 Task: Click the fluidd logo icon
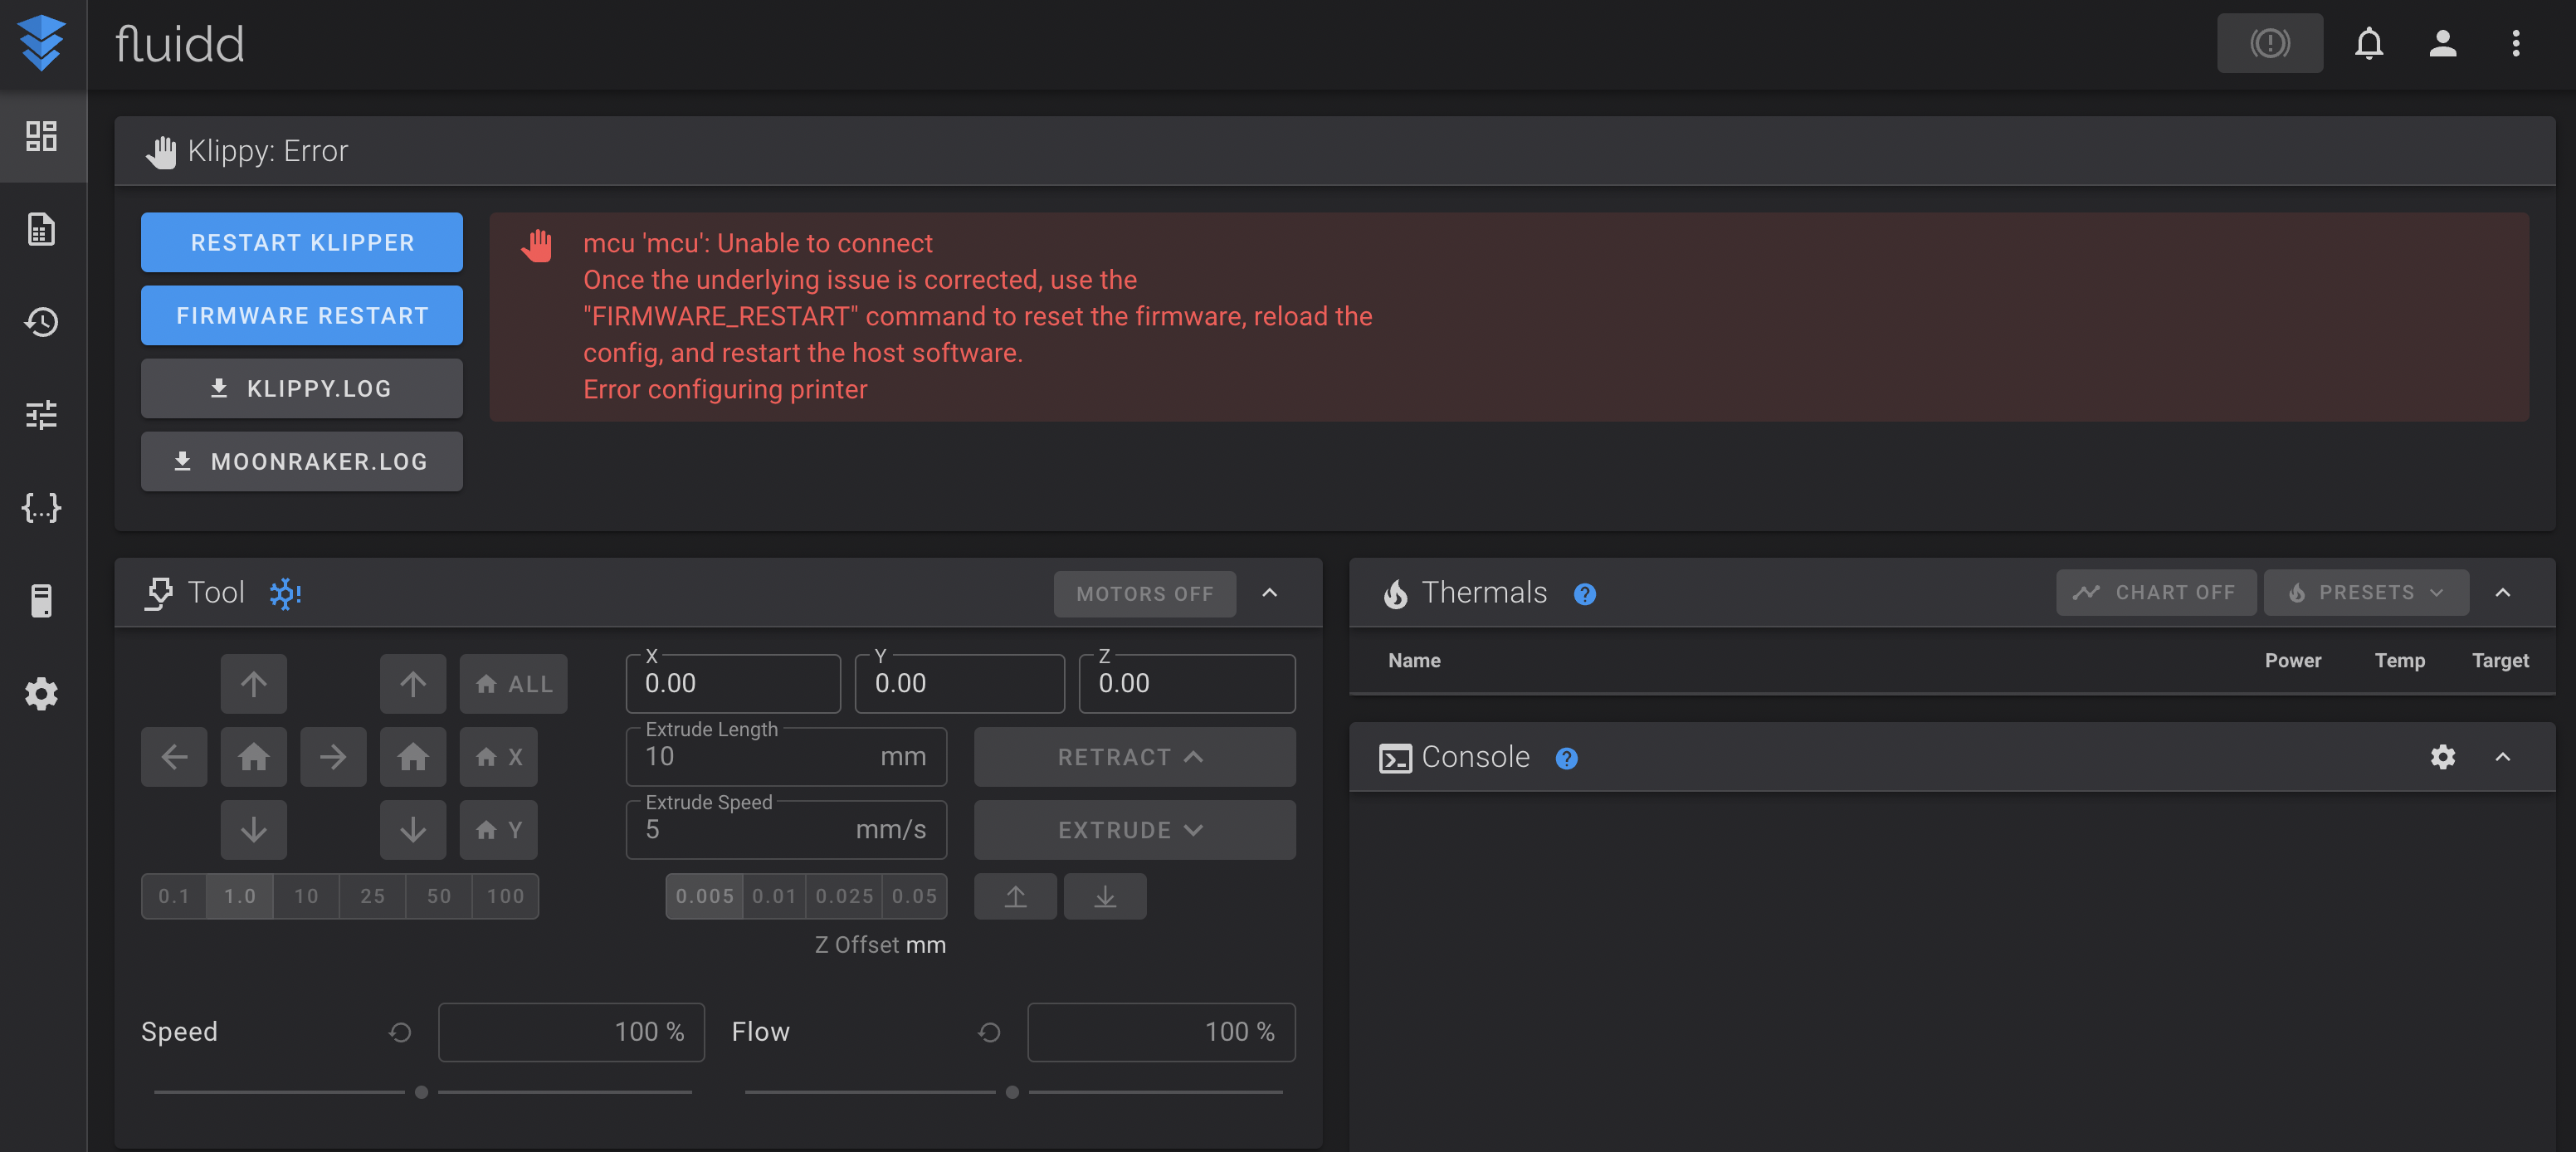(x=42, y=44)
